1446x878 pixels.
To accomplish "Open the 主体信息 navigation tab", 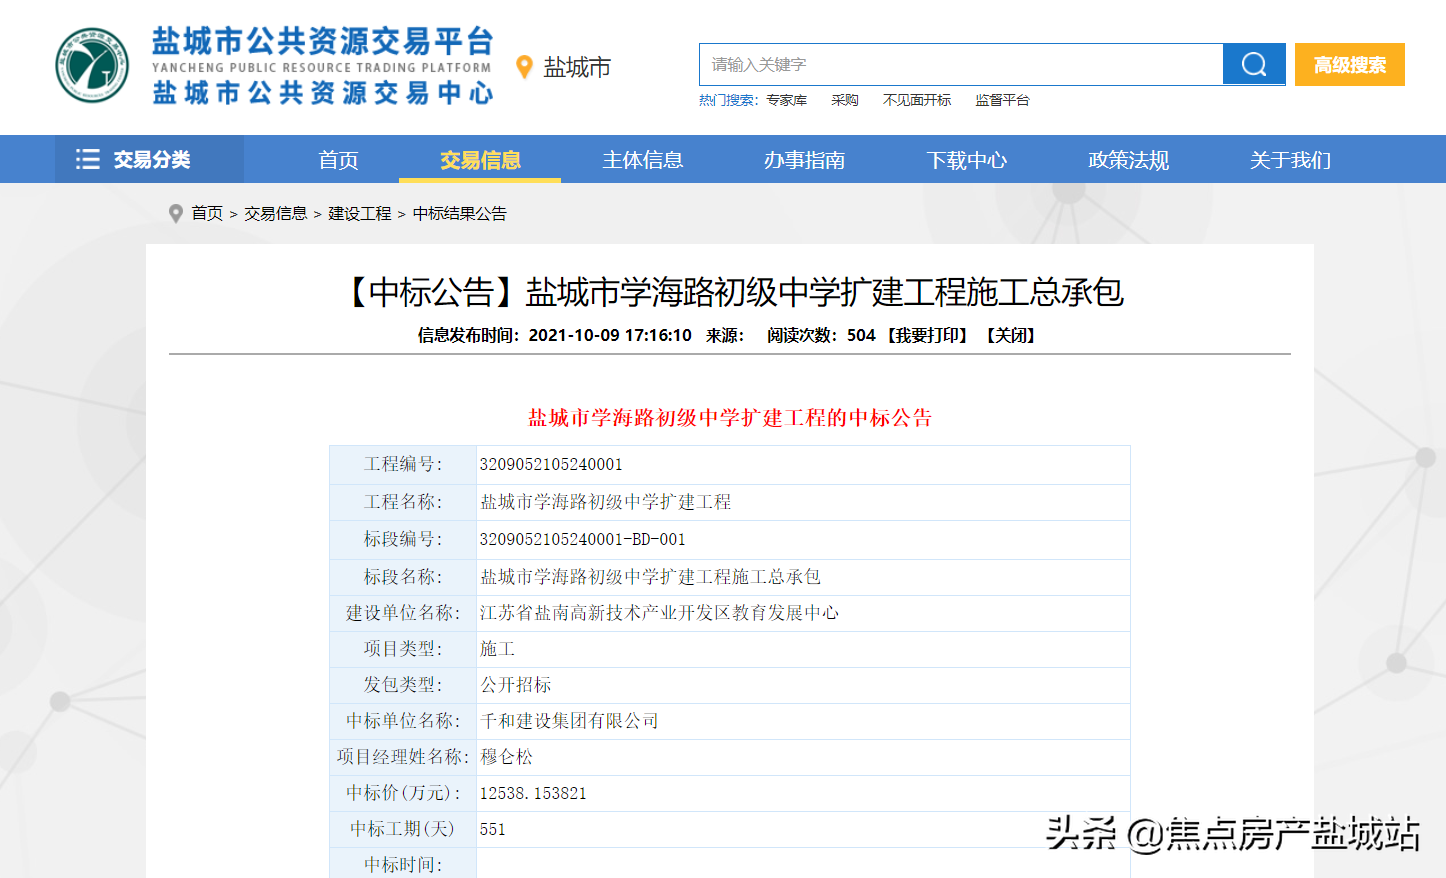I will 642,160.
